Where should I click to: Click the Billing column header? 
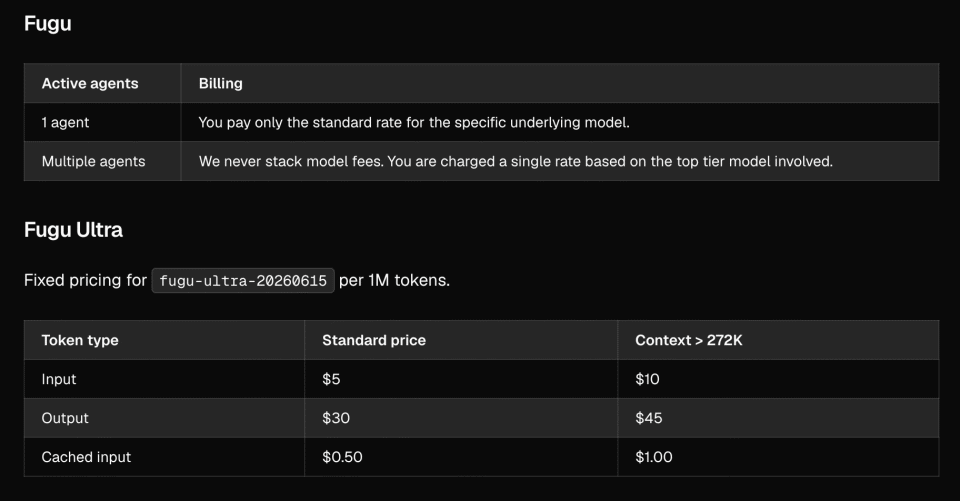click(220, 83)
